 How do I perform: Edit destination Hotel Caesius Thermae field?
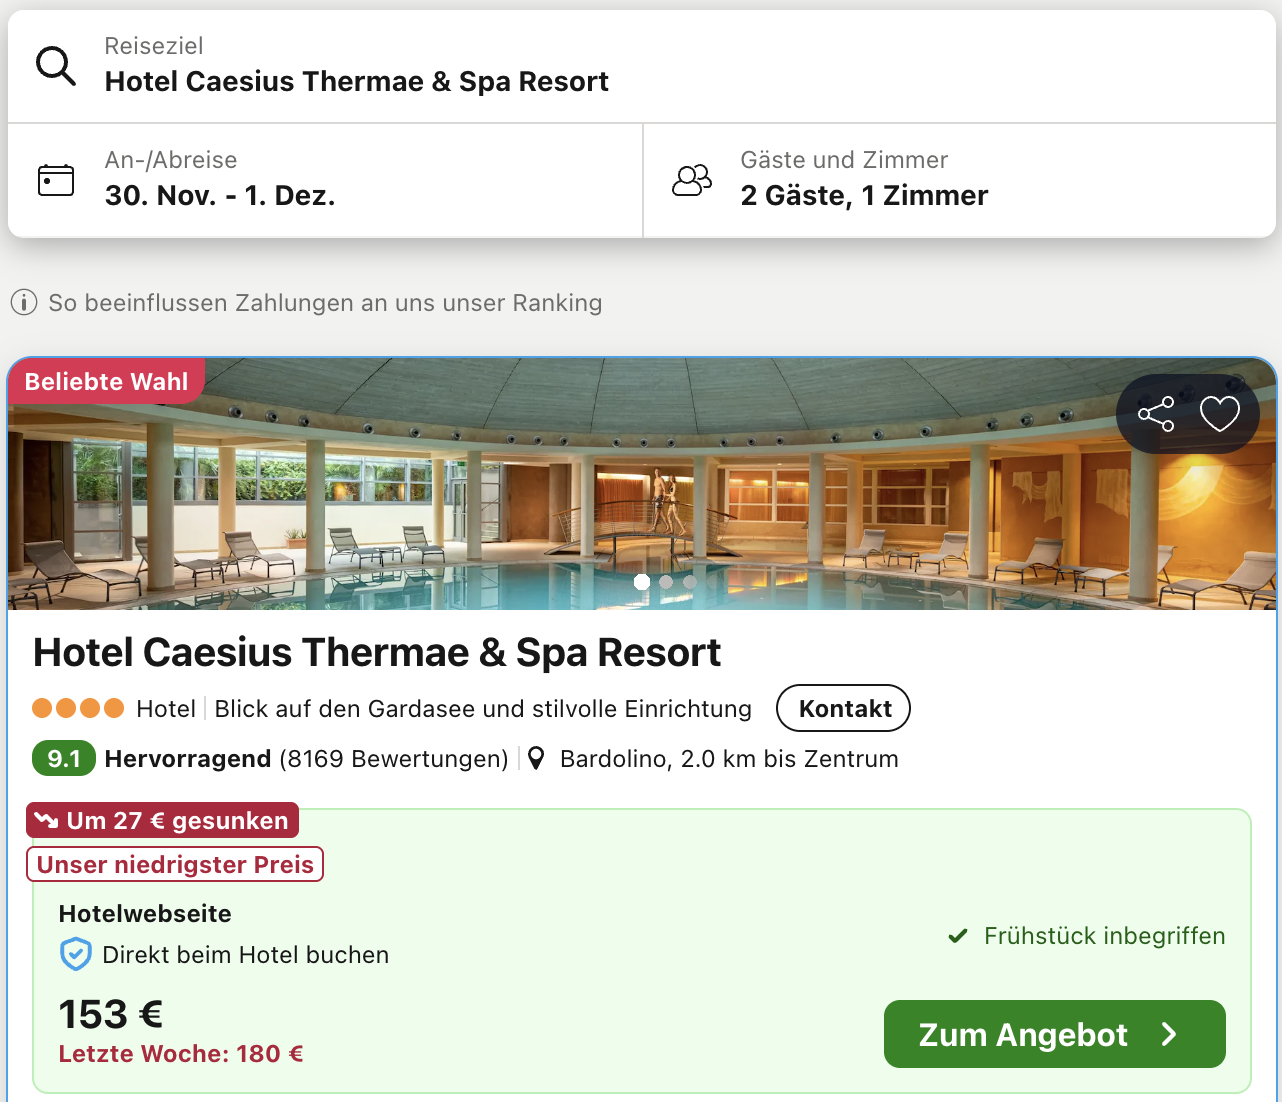357,81
